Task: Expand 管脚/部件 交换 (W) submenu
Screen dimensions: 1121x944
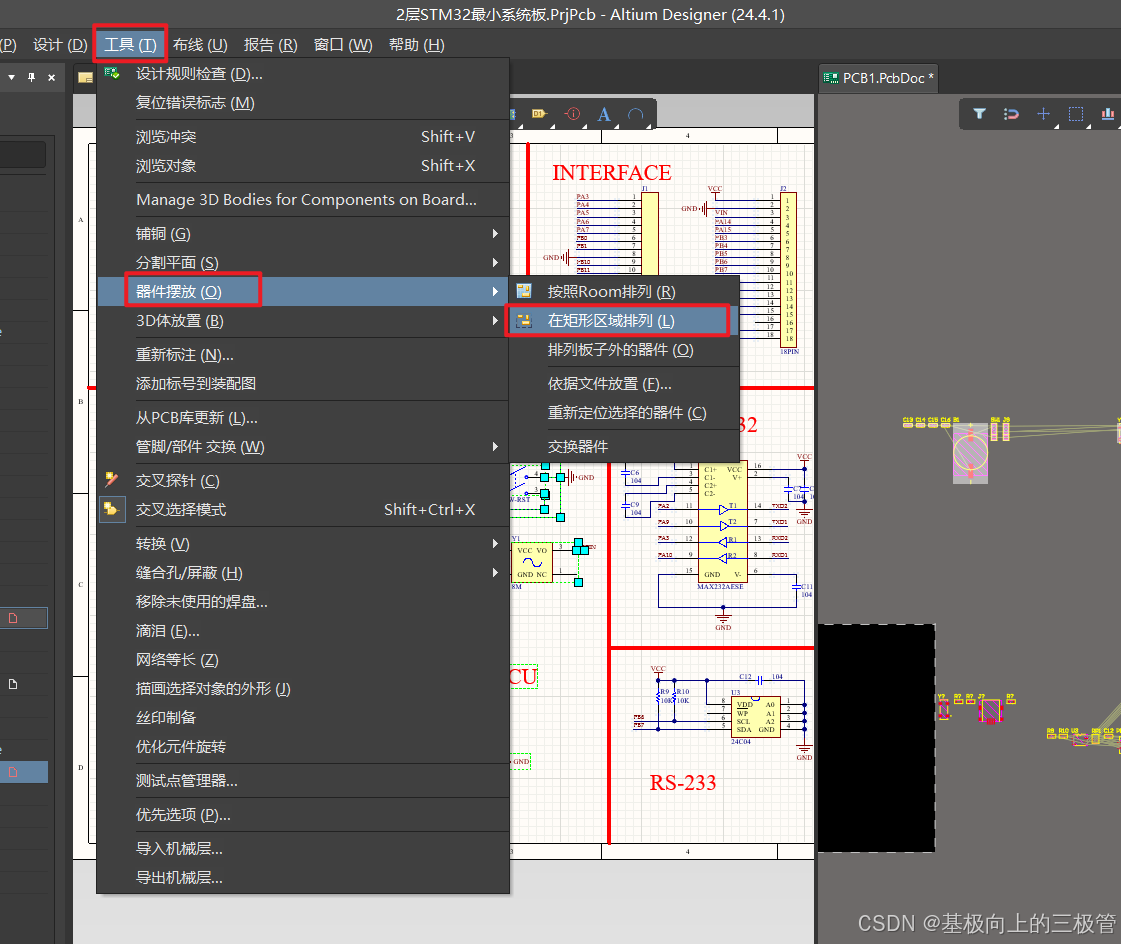Action: point(303,446)
